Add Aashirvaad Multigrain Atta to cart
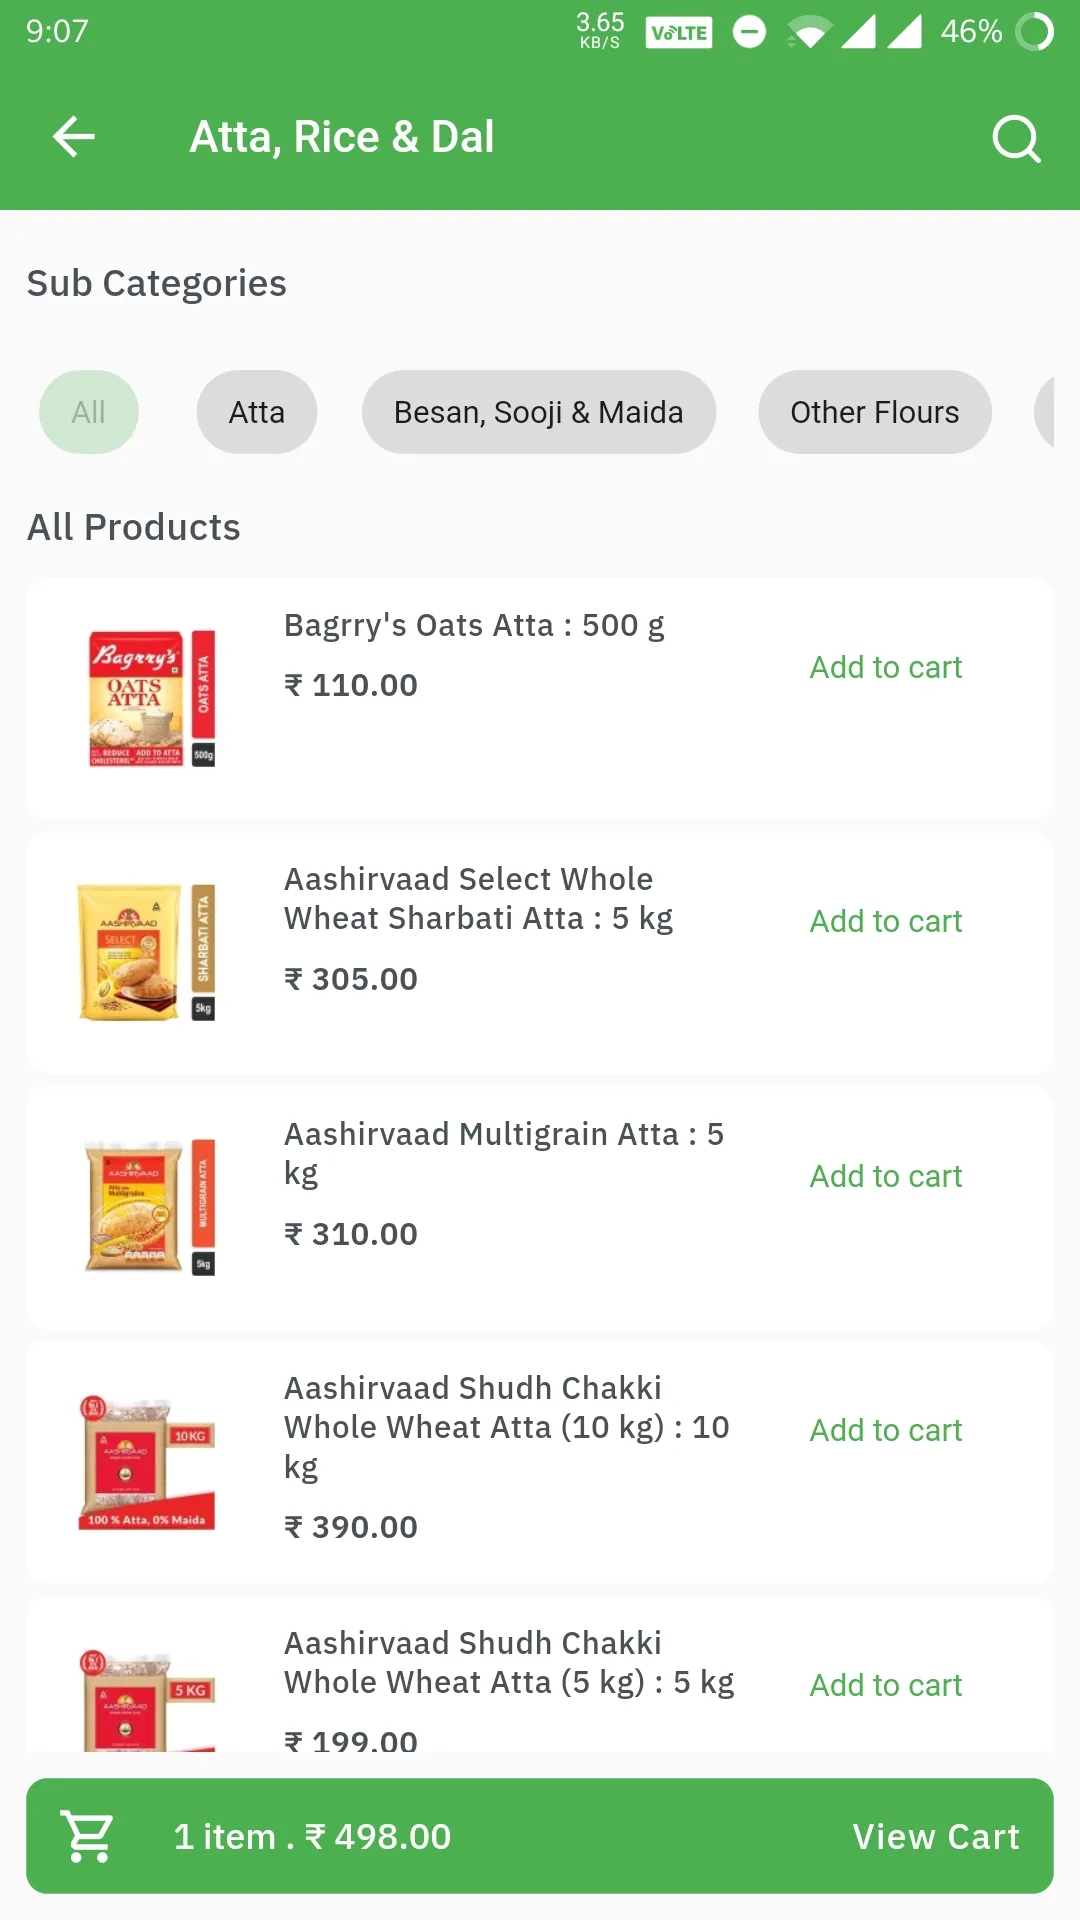This screenshot has height=1920, width=1080. 886,1176
